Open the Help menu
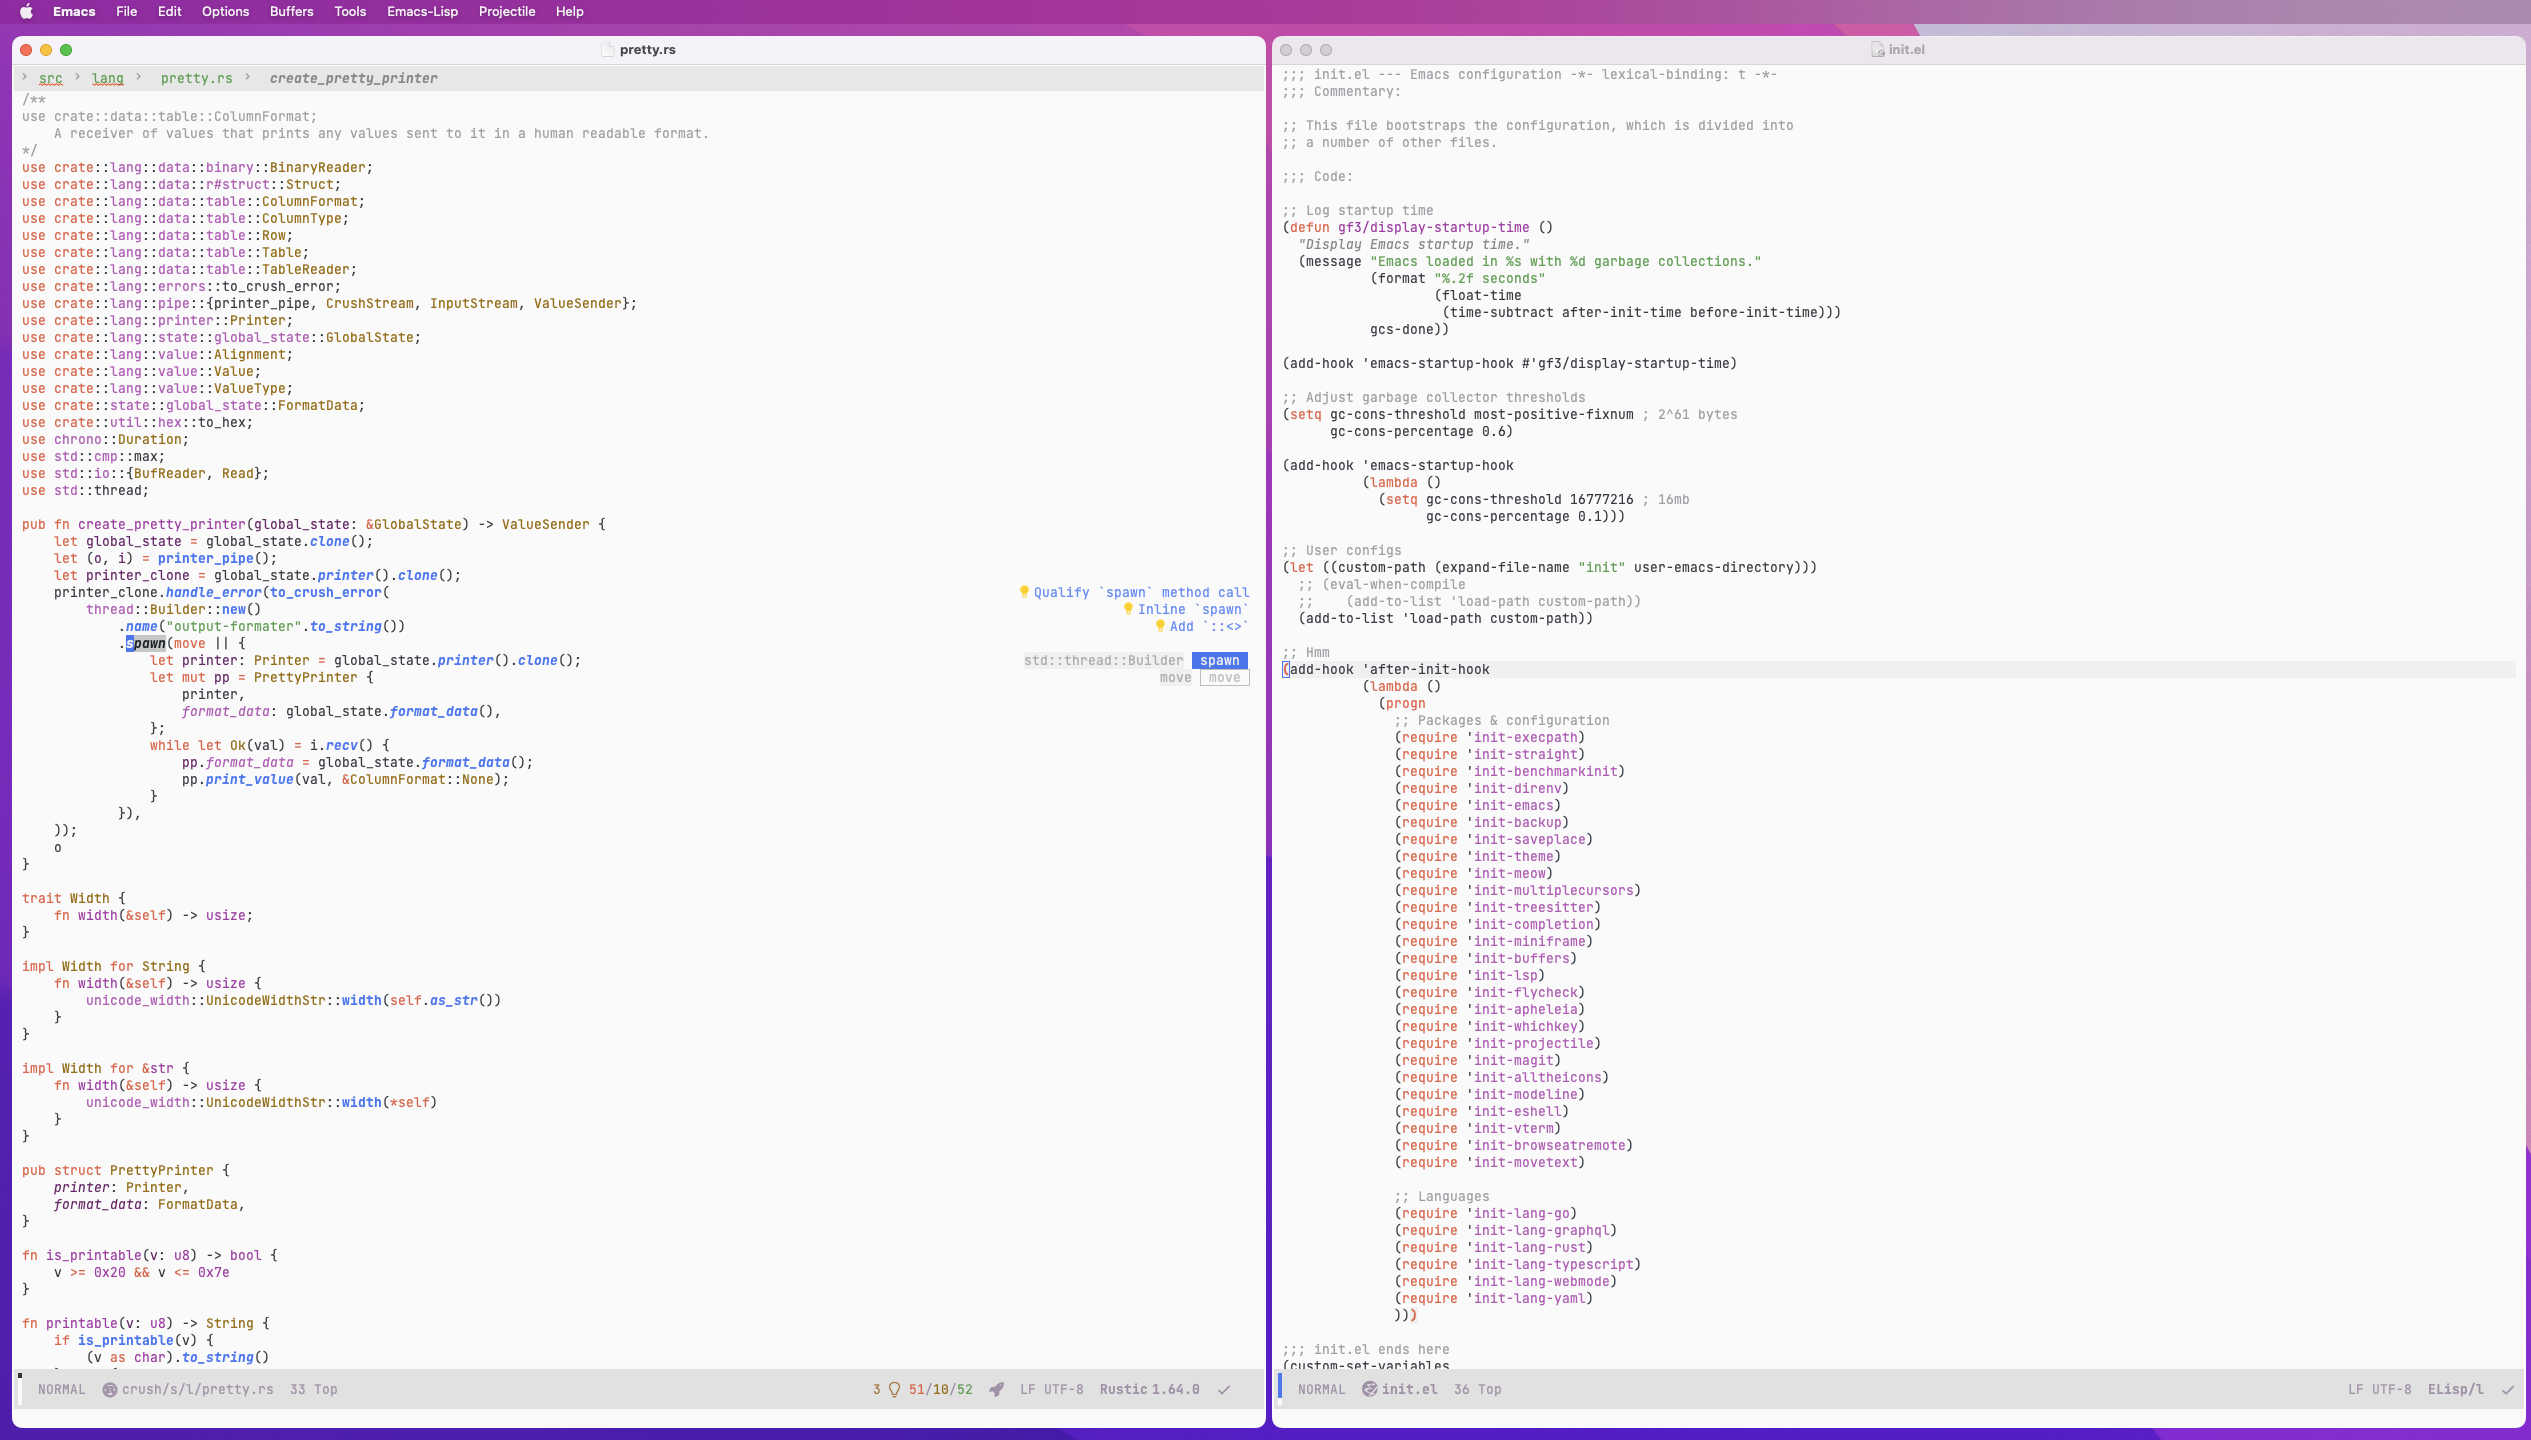Image resolution: width=2531 pixels, height=1440 pixels. (569, 12)
